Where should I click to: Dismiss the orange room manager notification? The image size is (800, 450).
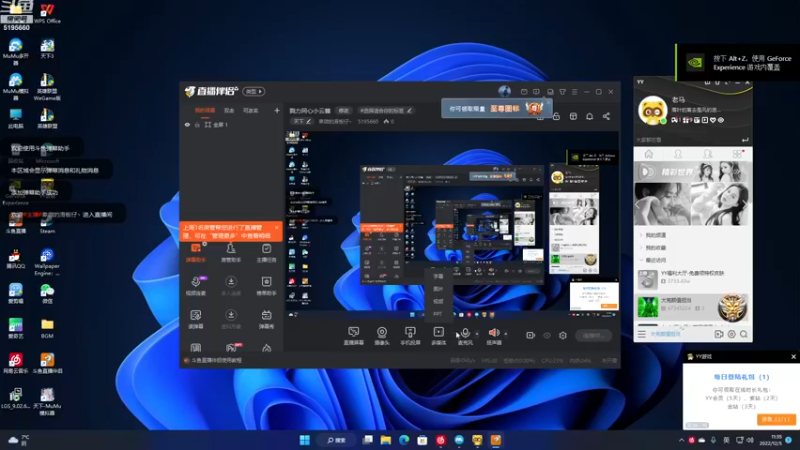coord(277,228)
